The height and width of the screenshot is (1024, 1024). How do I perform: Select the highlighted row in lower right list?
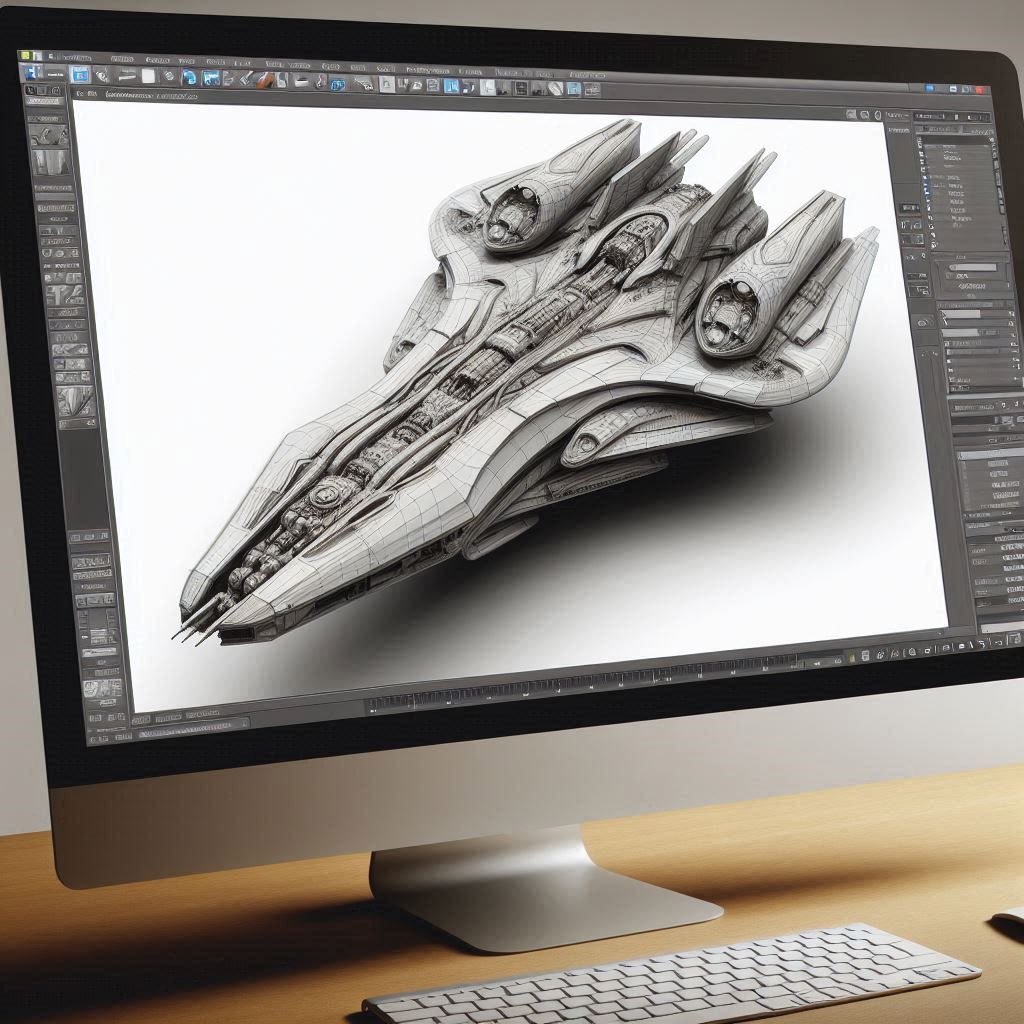coord(992,455)
